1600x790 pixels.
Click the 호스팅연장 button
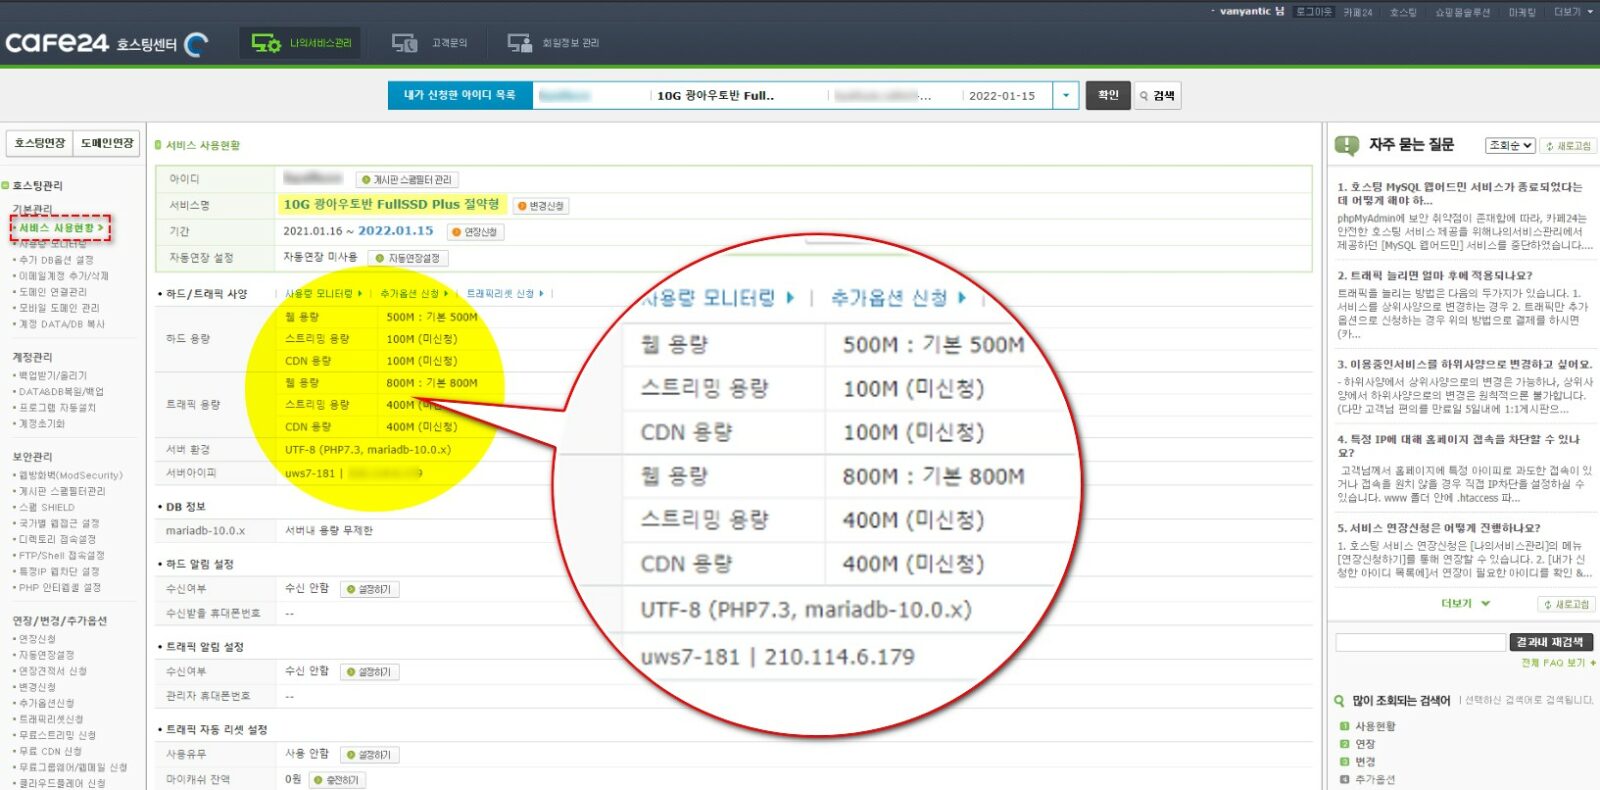[x=40, y=143]
